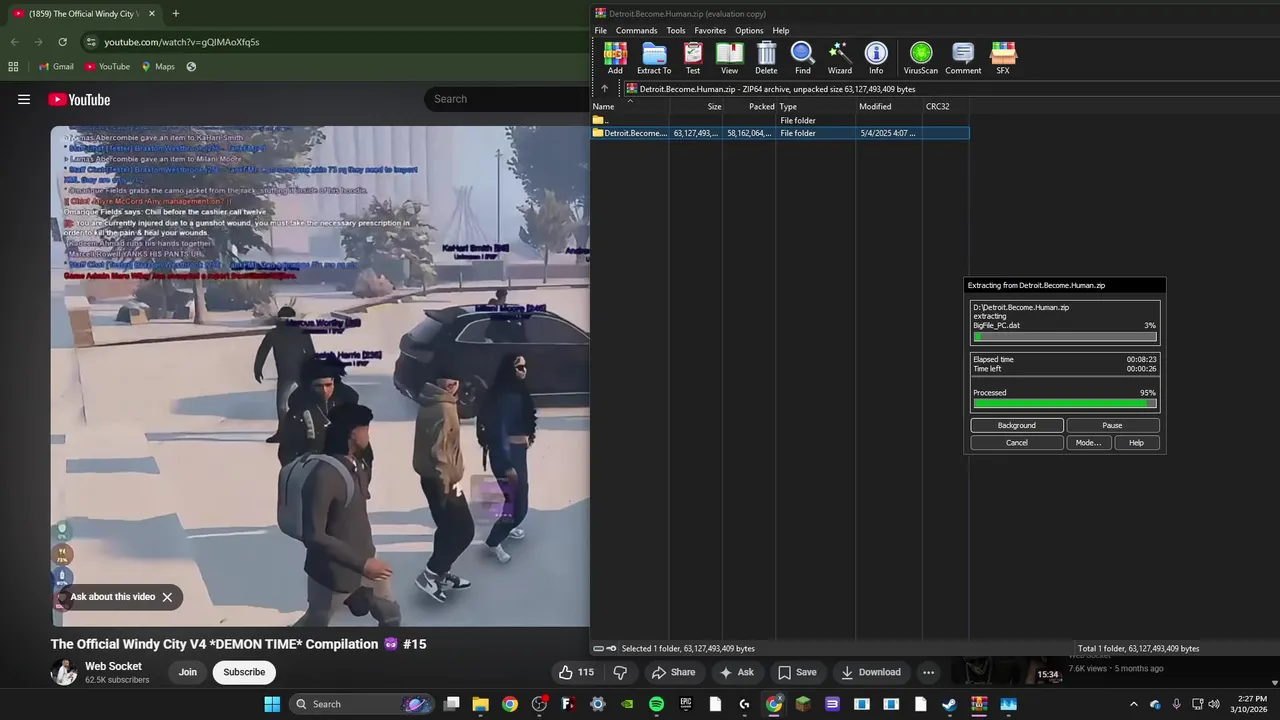This screenshot has height=720, width=1280.
Task: Join the Web Socket channel
Action: (188, 672)
